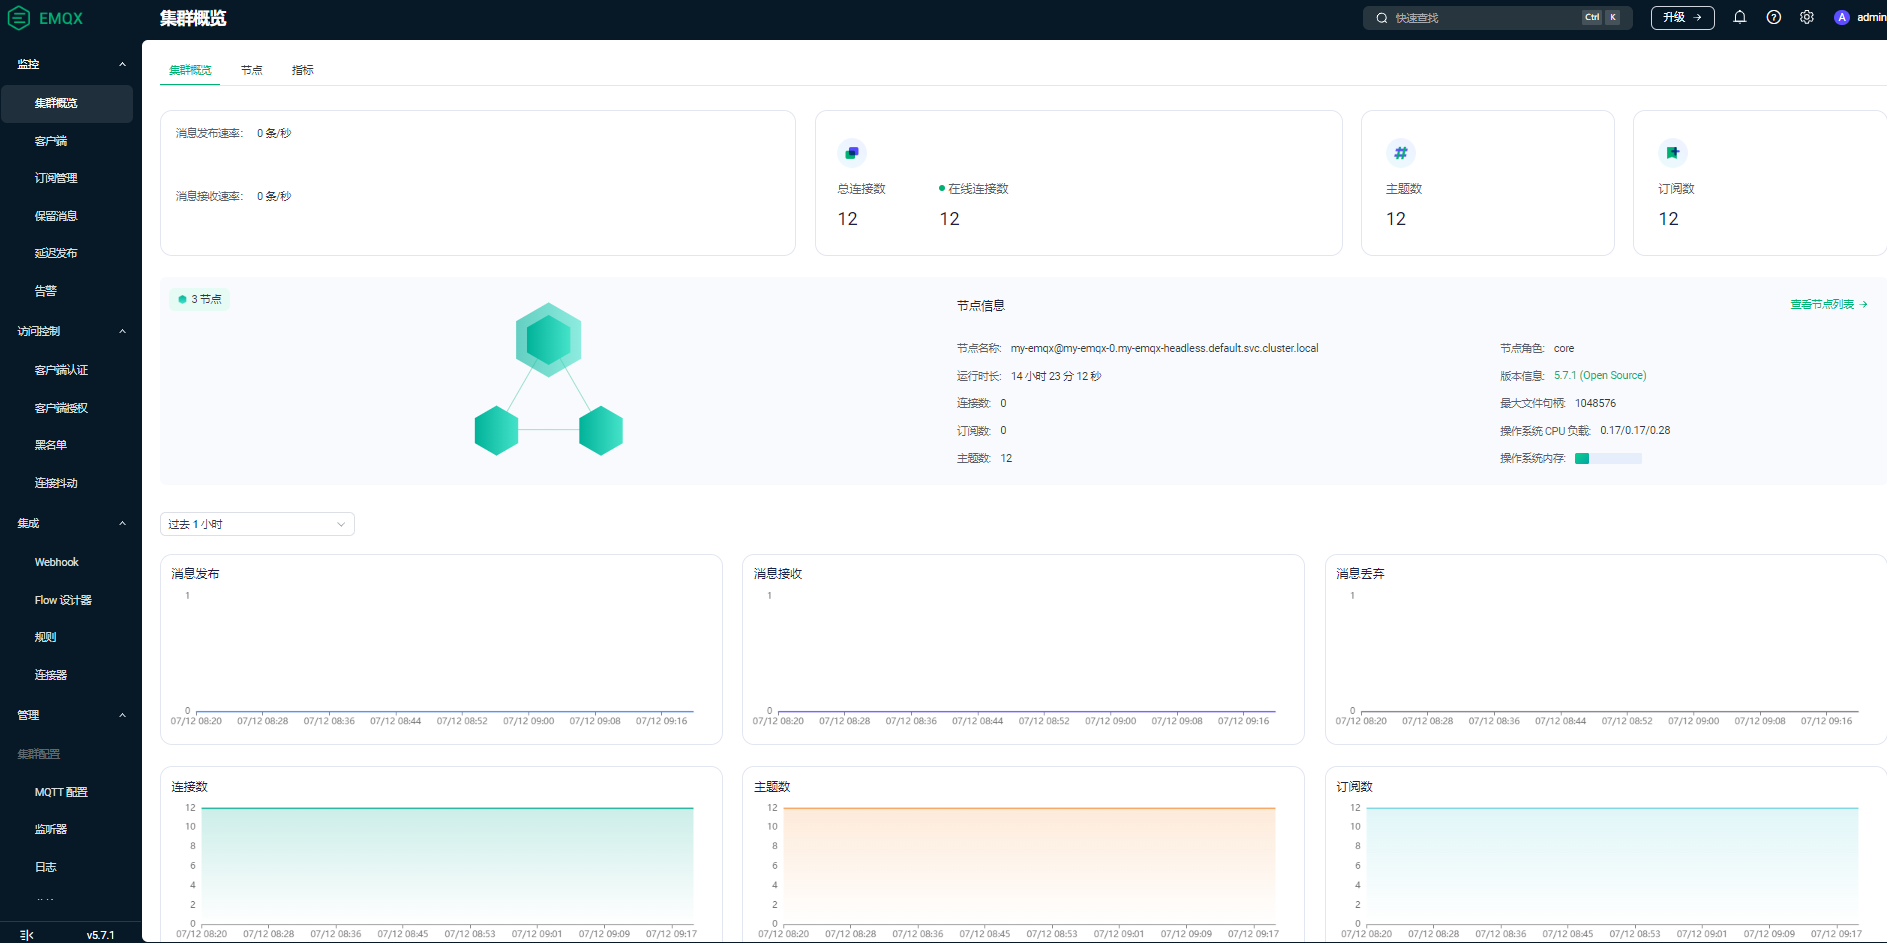Click the 操作系统内存 usage bar
The width and height of the screenshot is (1887, 943).
pyautogui.click(x=1608, y=458)
